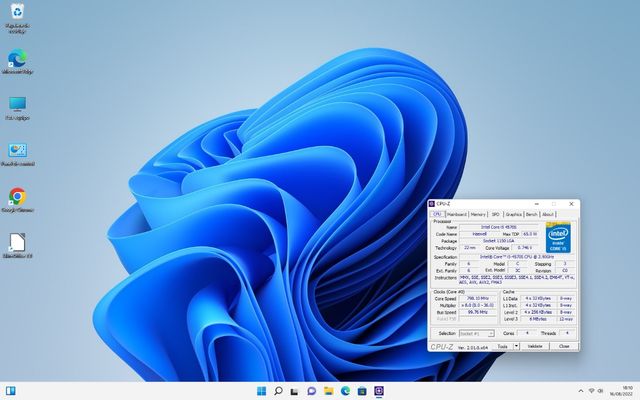Open File Explorer from the taskbar
Image resolution: width=640 pixels, height=400 pixels.
coord(329,391)
